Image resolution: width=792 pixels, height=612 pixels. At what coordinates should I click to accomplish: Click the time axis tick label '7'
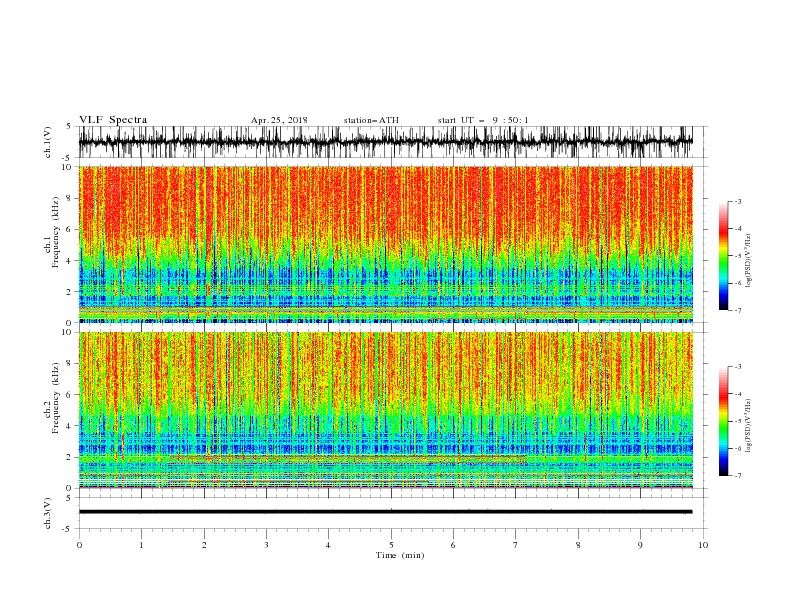point(516,545)
